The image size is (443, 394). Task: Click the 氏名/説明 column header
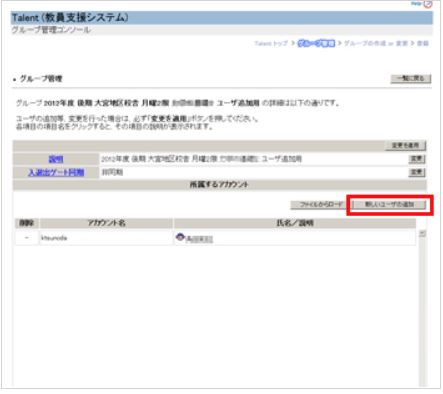[x=295, y=223]
